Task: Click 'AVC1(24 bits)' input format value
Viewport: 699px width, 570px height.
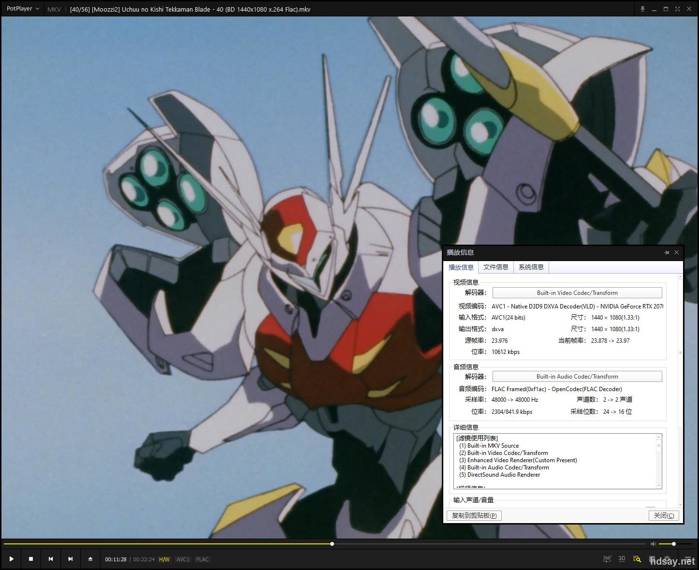Action: (508, 318)
